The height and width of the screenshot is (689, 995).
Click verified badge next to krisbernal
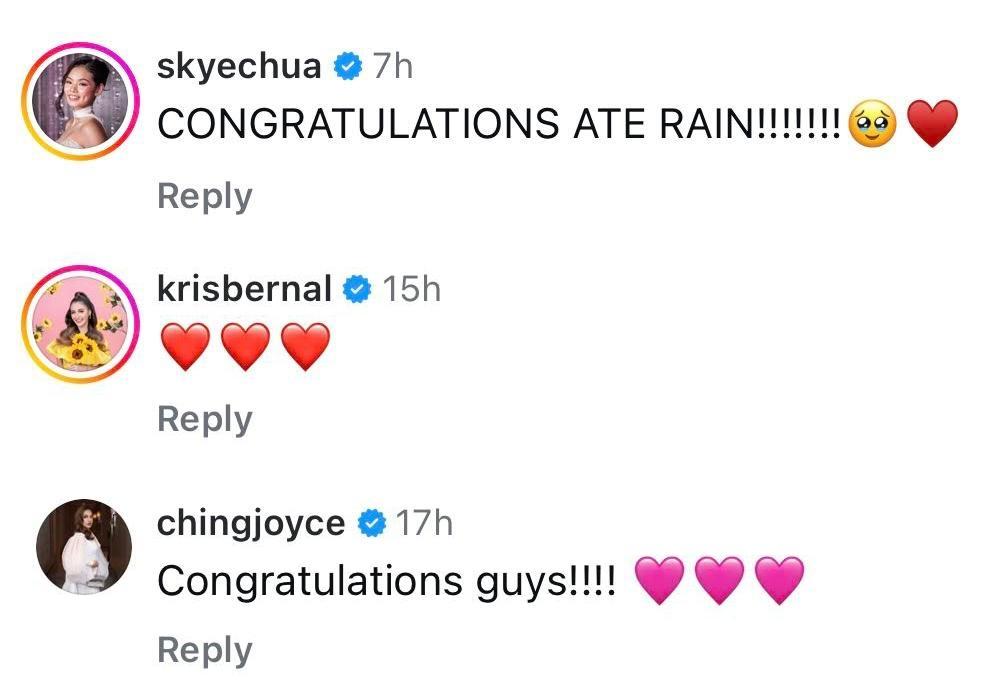356,290
